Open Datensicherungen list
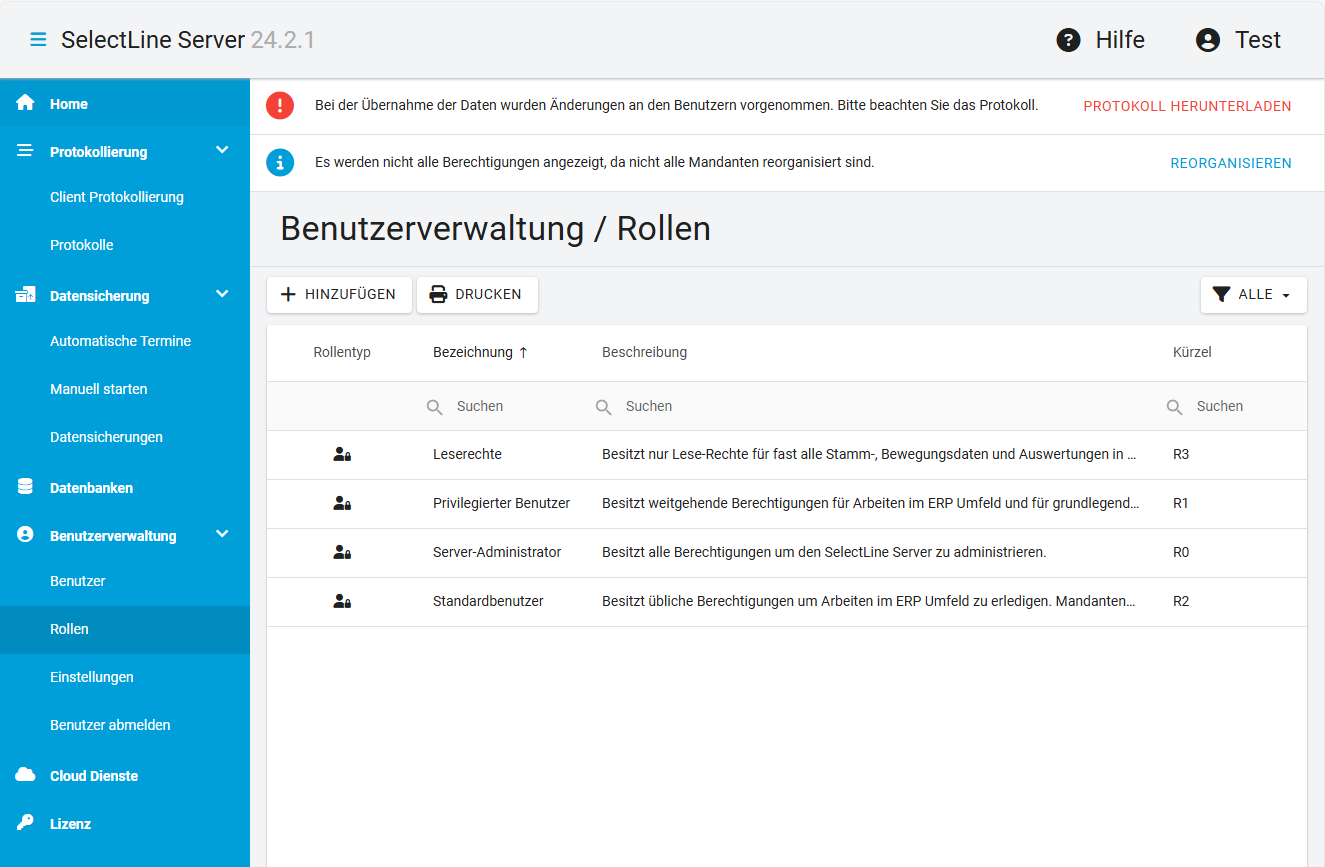This screenshot has width=1325, height=867. tap(106, 437)
